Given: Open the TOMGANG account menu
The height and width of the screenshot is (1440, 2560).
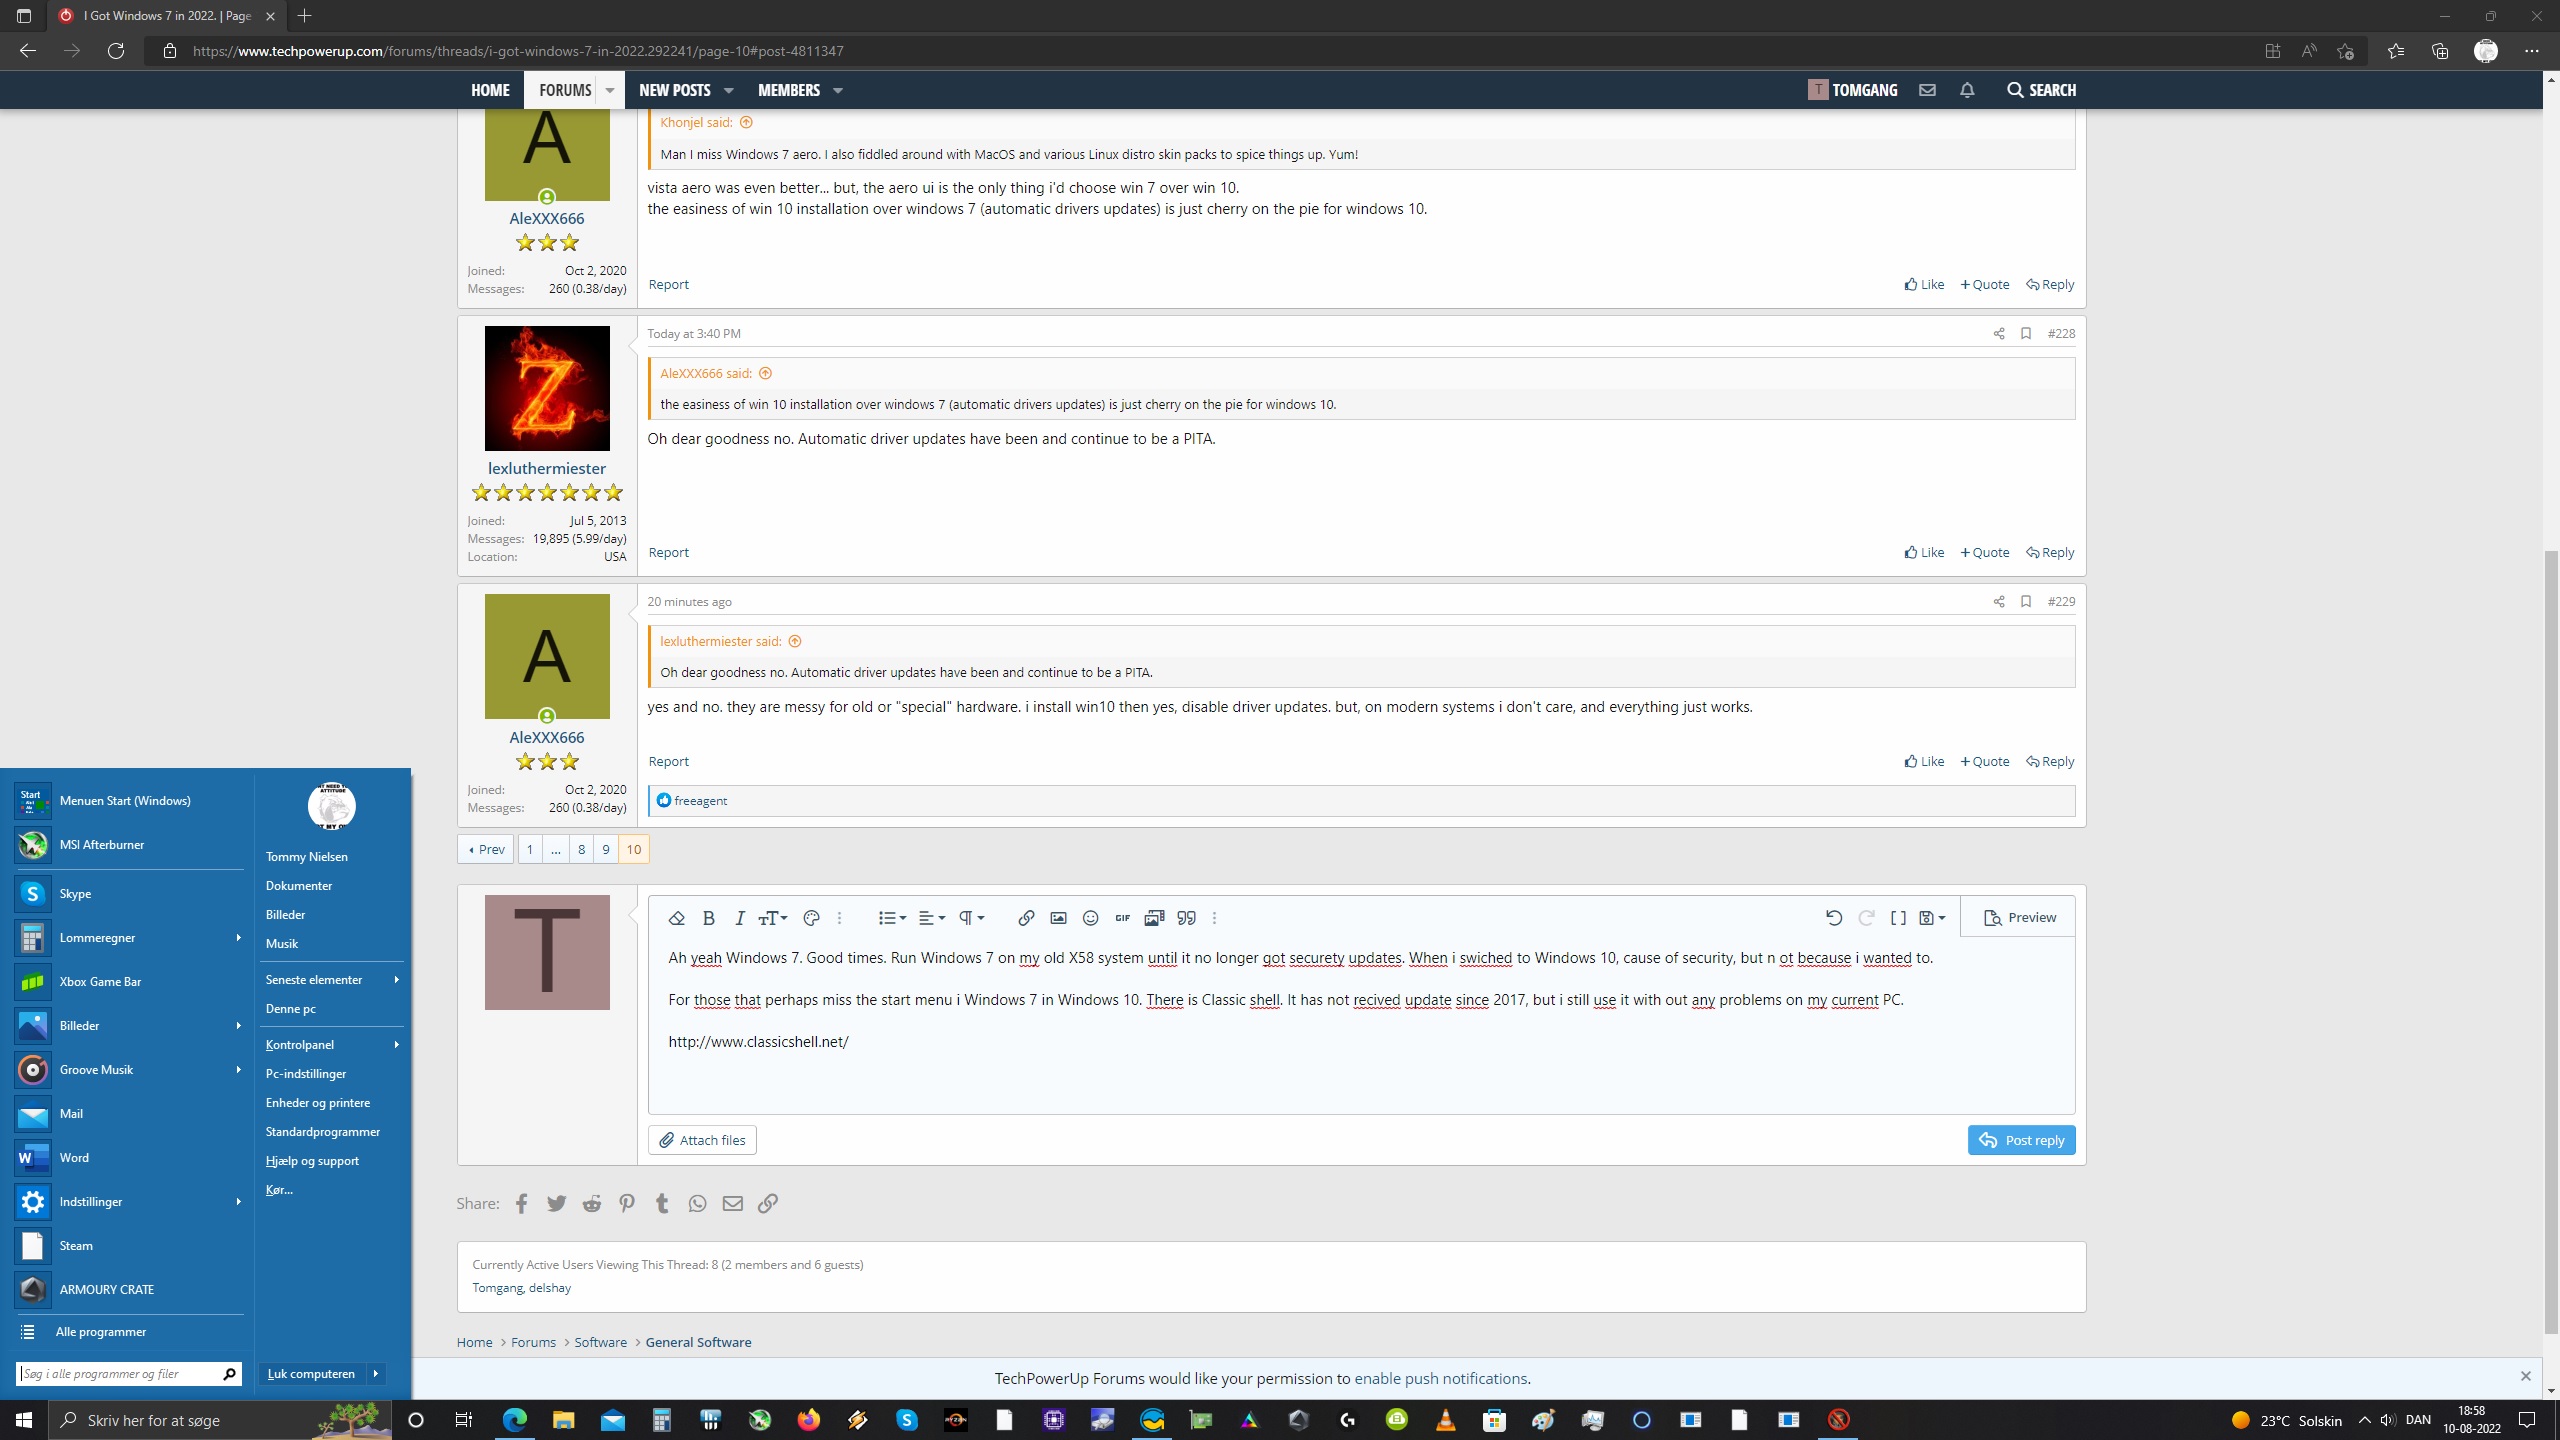Looking at the screenshot, I should click(x=1852, y=90).
